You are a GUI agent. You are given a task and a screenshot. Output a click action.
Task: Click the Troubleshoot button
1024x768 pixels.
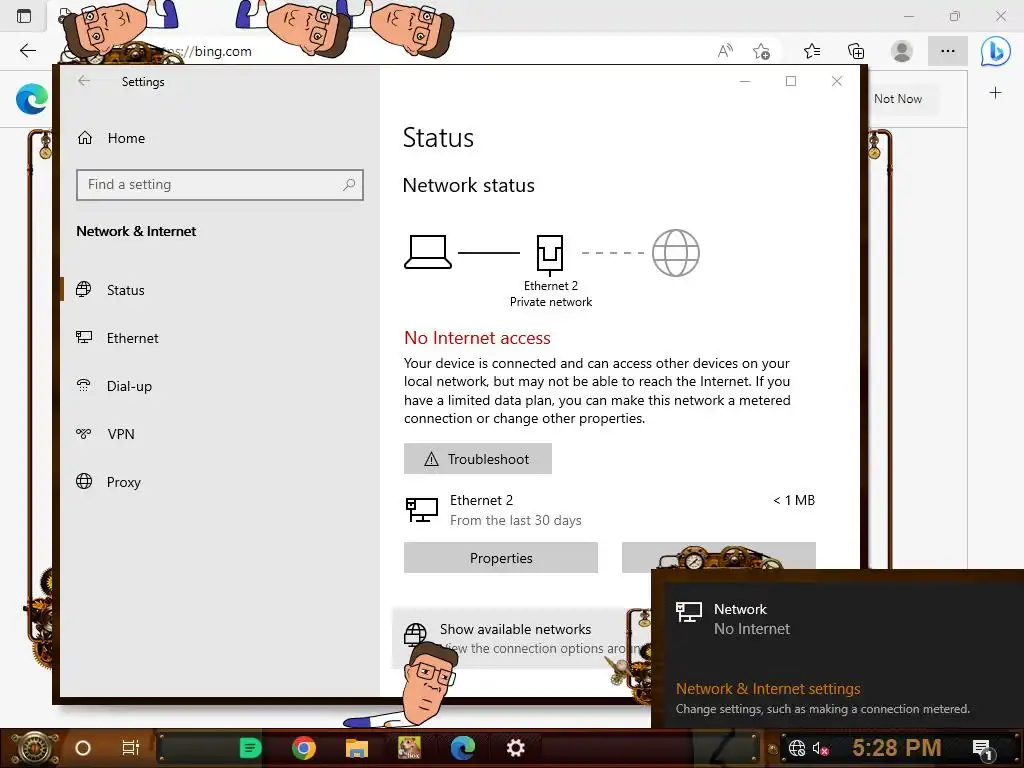477,458
